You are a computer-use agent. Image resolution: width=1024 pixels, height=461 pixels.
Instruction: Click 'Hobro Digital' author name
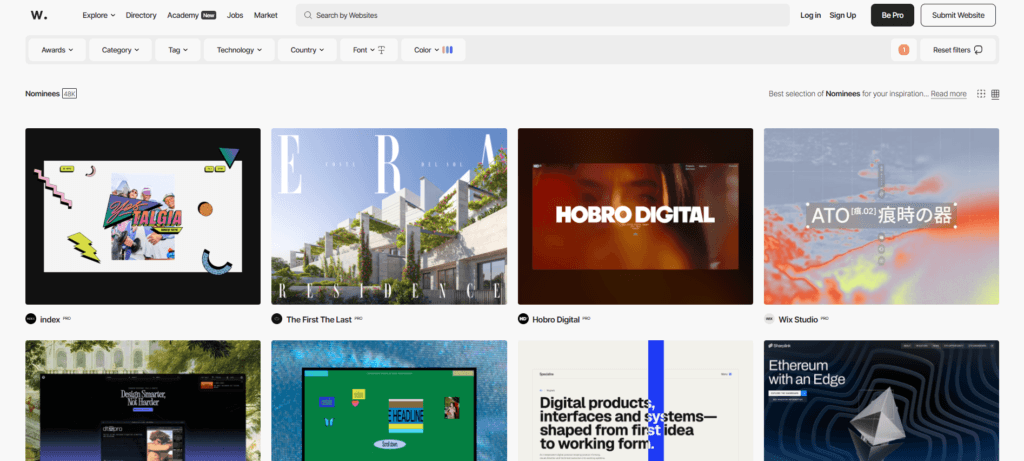click(556, 319)
